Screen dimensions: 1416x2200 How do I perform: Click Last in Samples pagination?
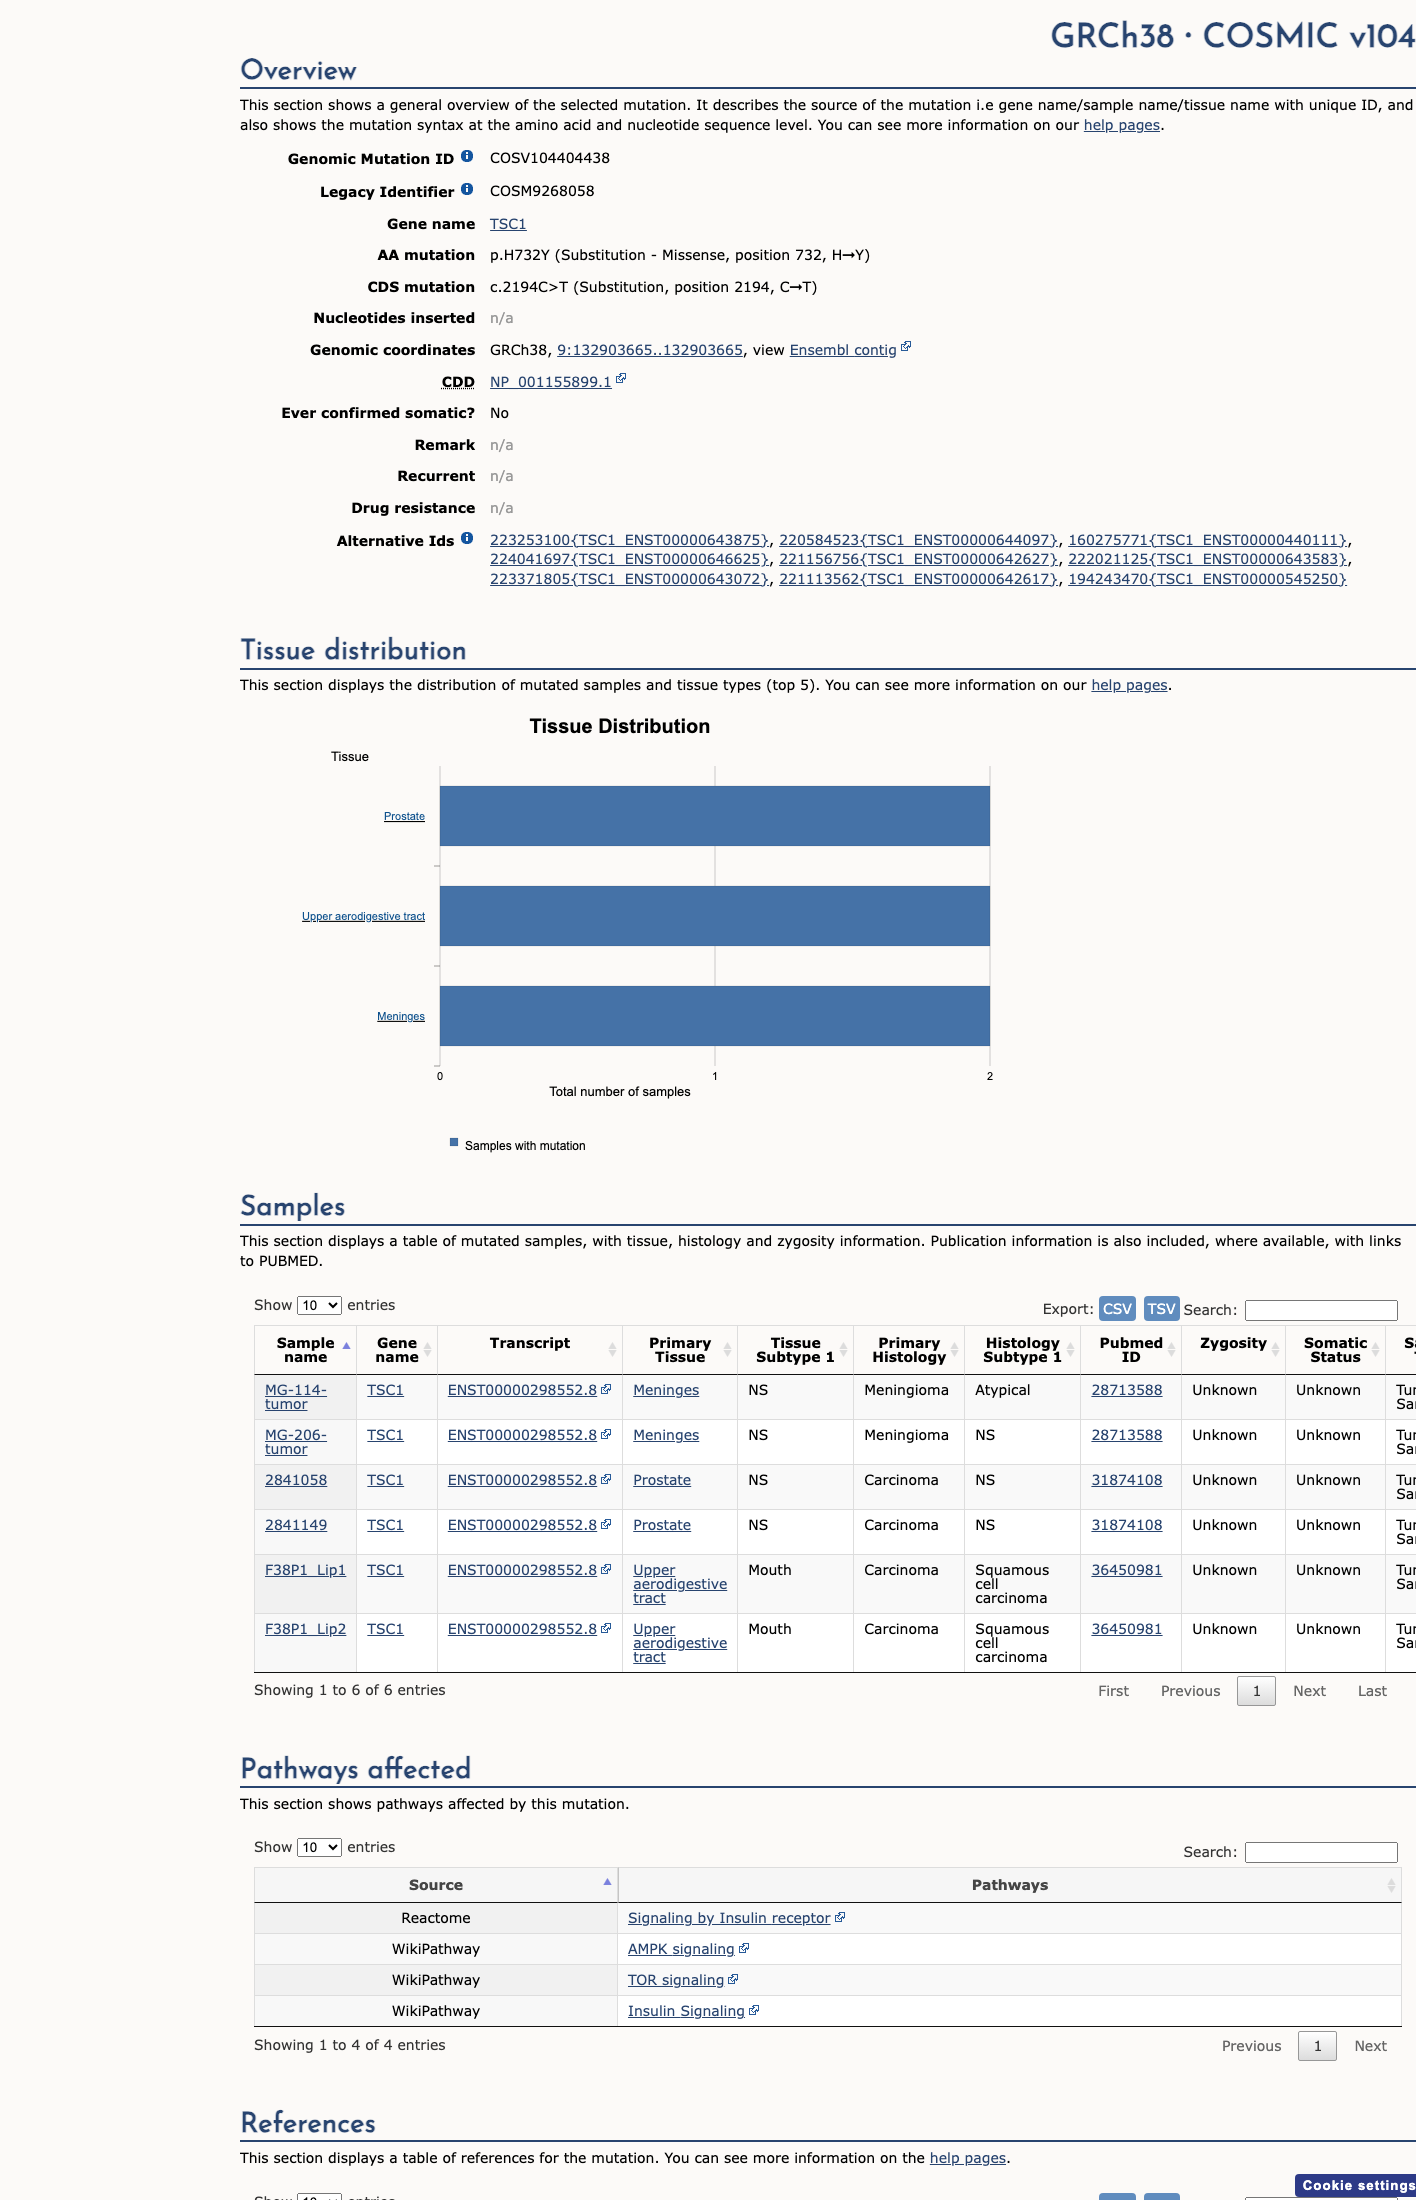click(1372, 1691)
